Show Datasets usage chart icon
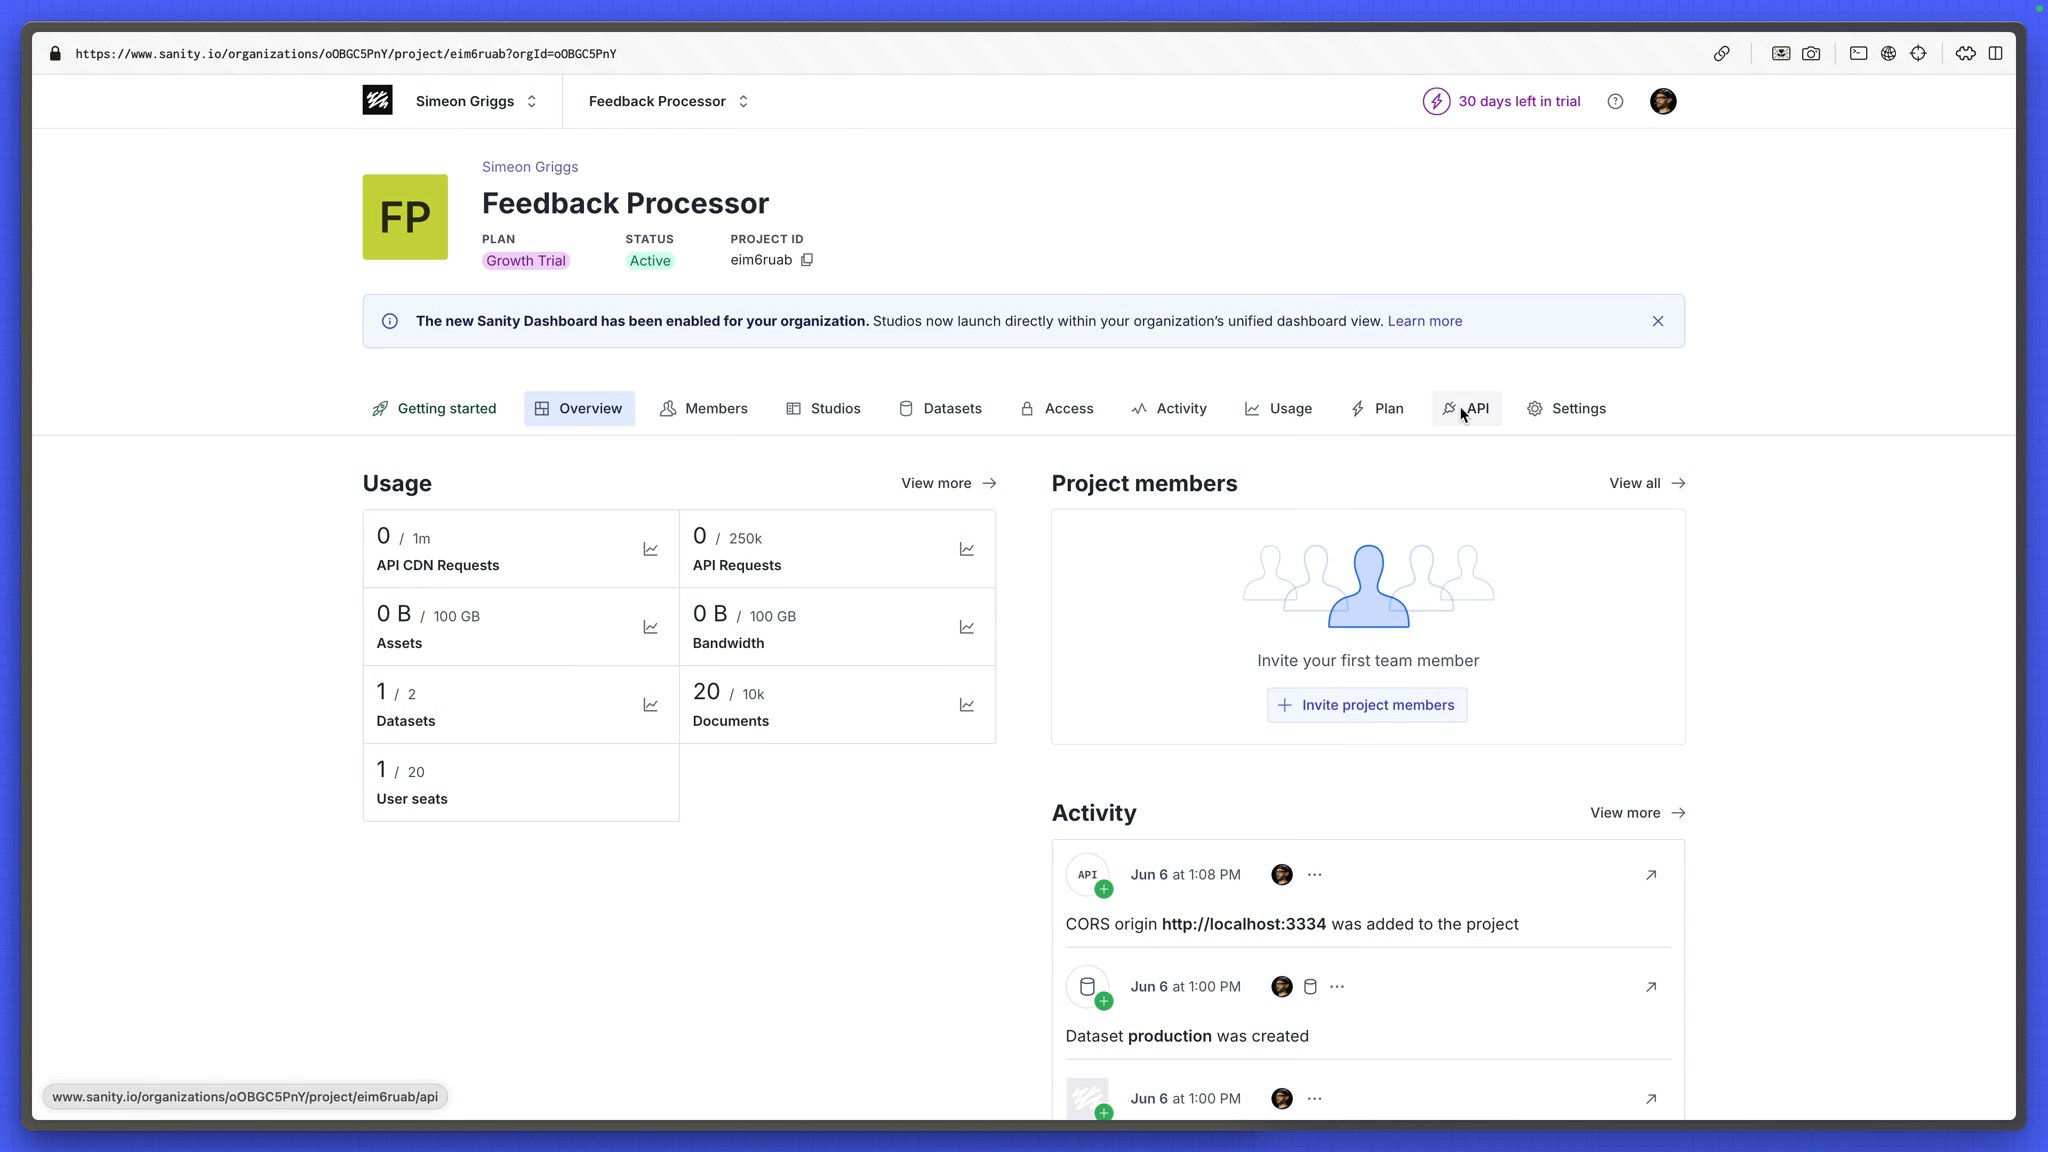The height and width of the screenshot is (1152, 2048). (650, 705)
